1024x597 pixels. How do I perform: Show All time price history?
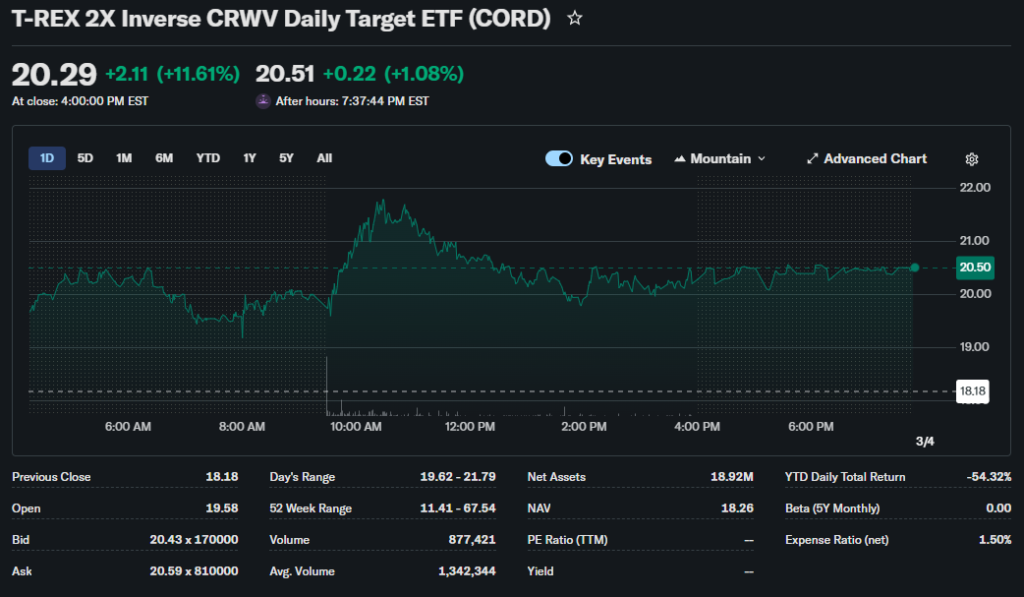(x=324, y=158)
